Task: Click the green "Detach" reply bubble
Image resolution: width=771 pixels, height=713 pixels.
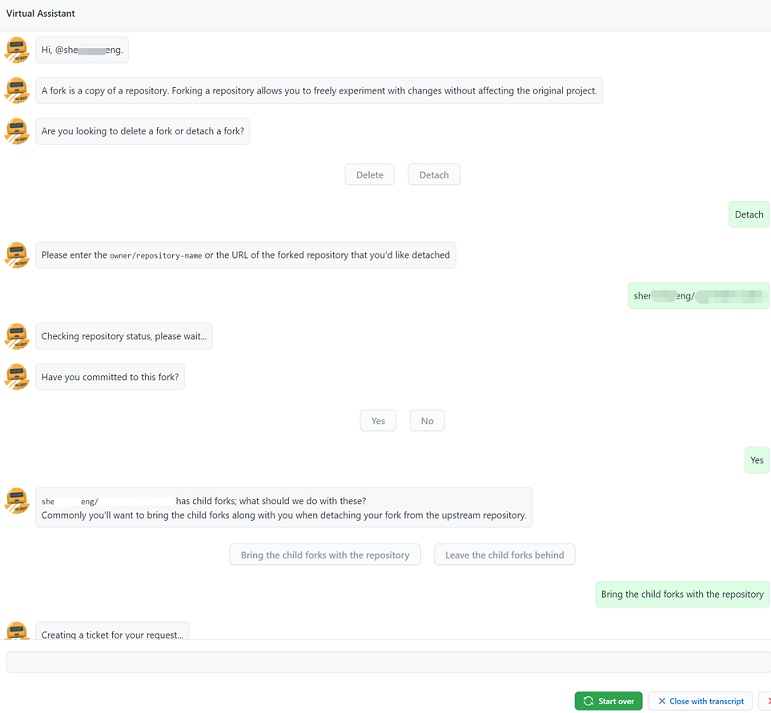Action: point(749,214)
